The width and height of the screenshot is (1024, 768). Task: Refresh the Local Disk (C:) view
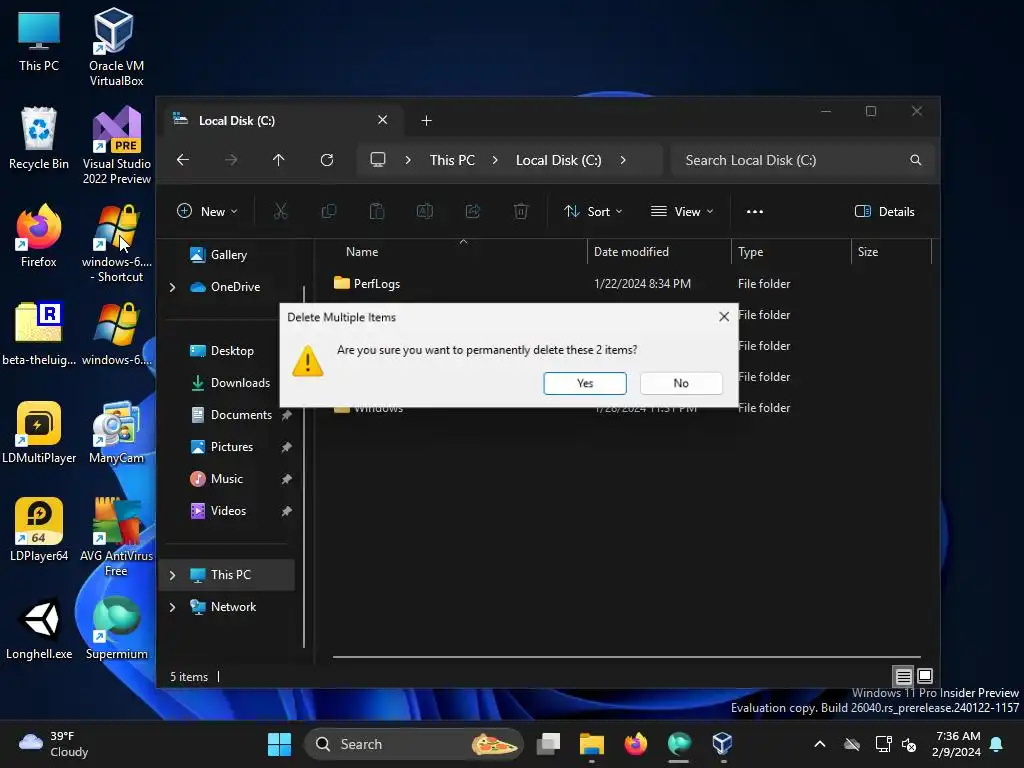[x=327, y=160]
